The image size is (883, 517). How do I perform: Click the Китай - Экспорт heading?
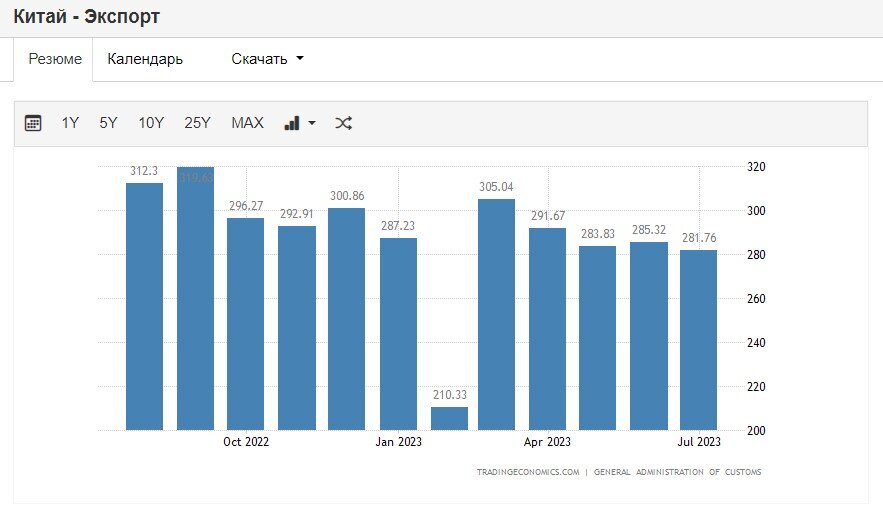(86, 16)
